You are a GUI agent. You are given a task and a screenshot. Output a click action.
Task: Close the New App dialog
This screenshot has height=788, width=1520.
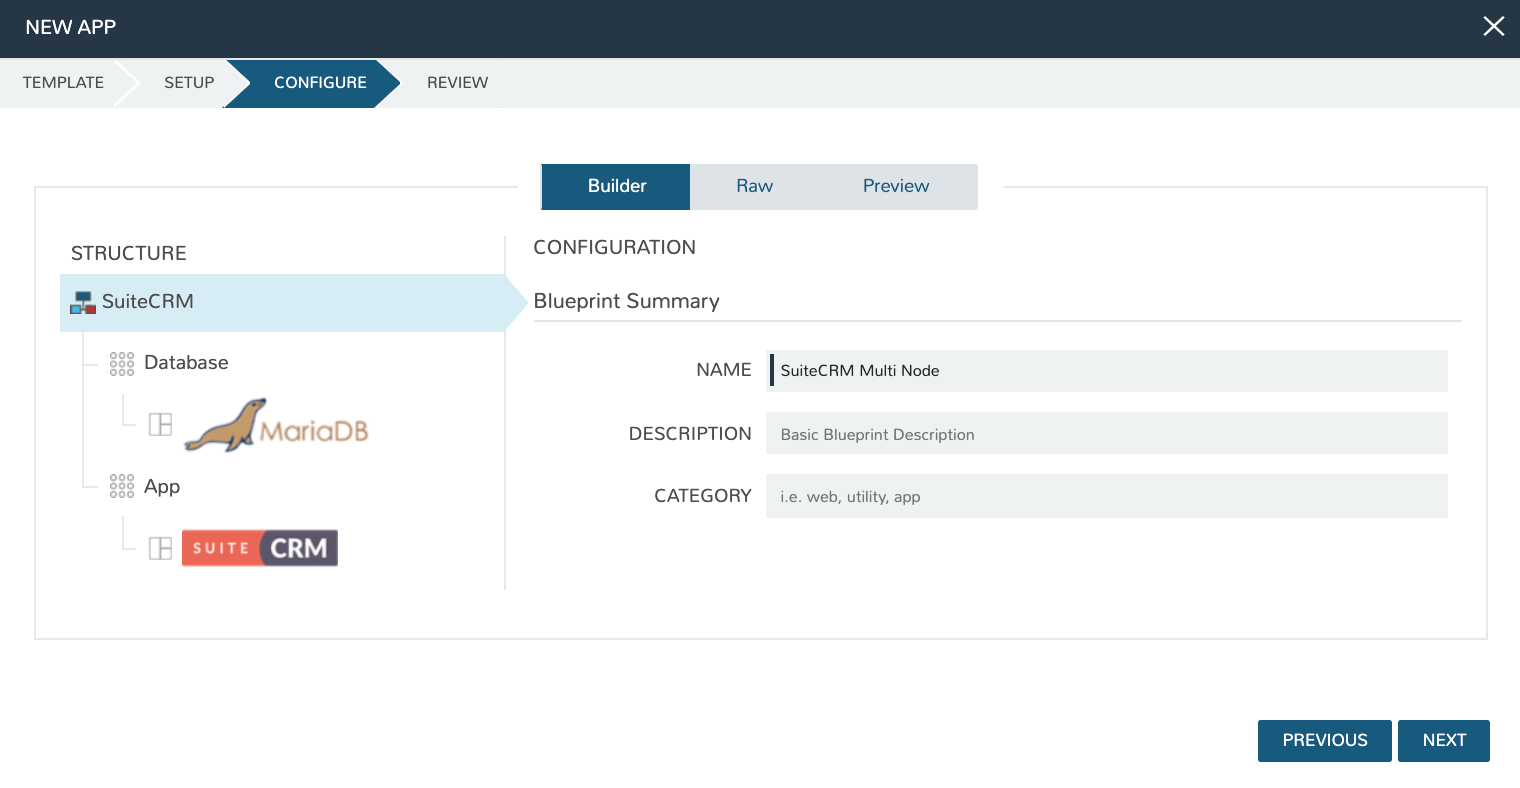pyautogui.click(x=1493, y=27)
